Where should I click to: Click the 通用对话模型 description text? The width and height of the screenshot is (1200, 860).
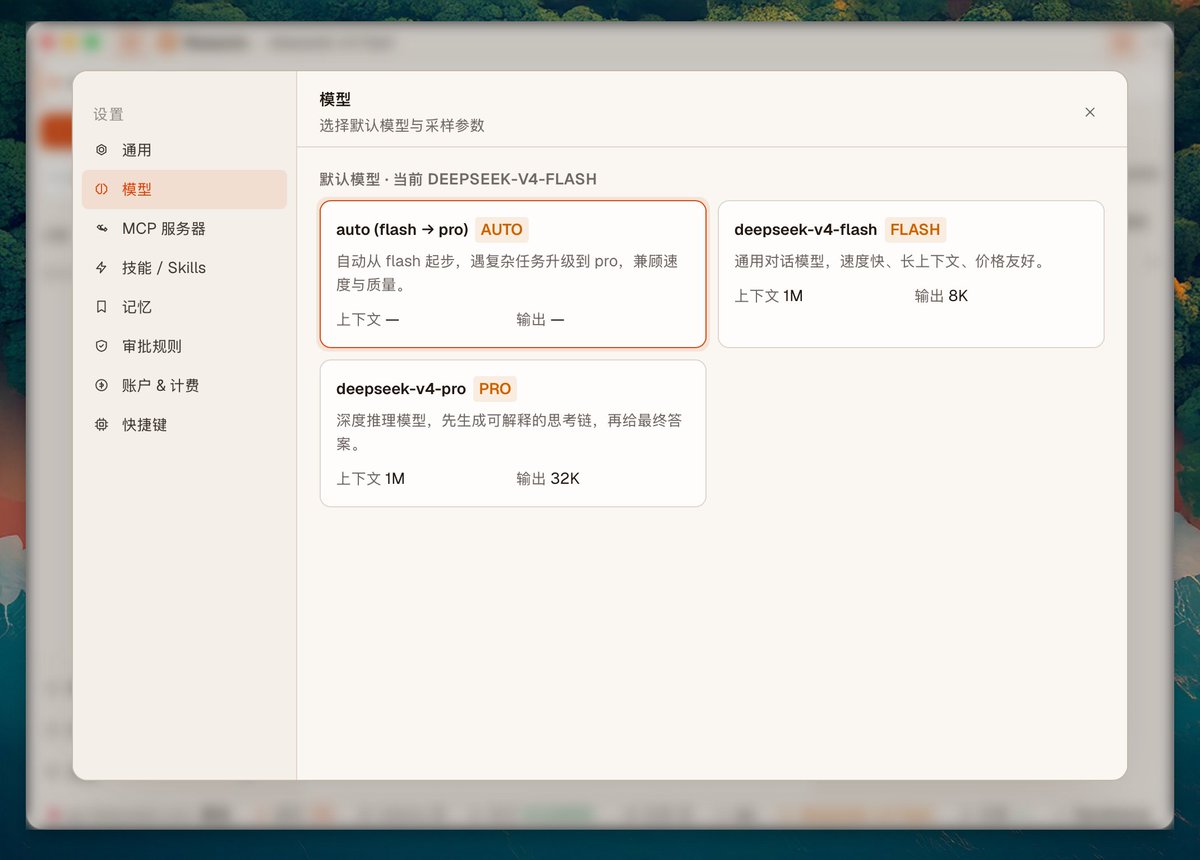(x=890, y=261)
